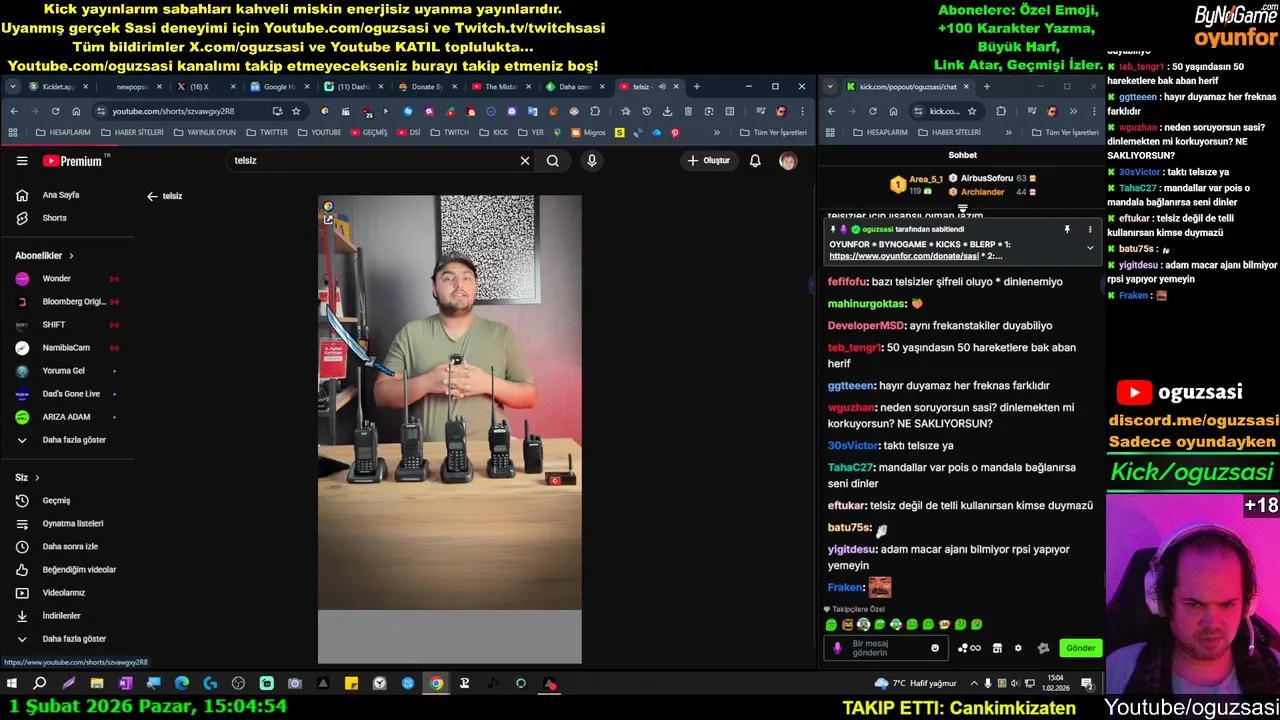Open NamibiaCam channel subscription
The width and height of the screenshot is (1280, 720).
pyautogui.click(x=68, y=348)
